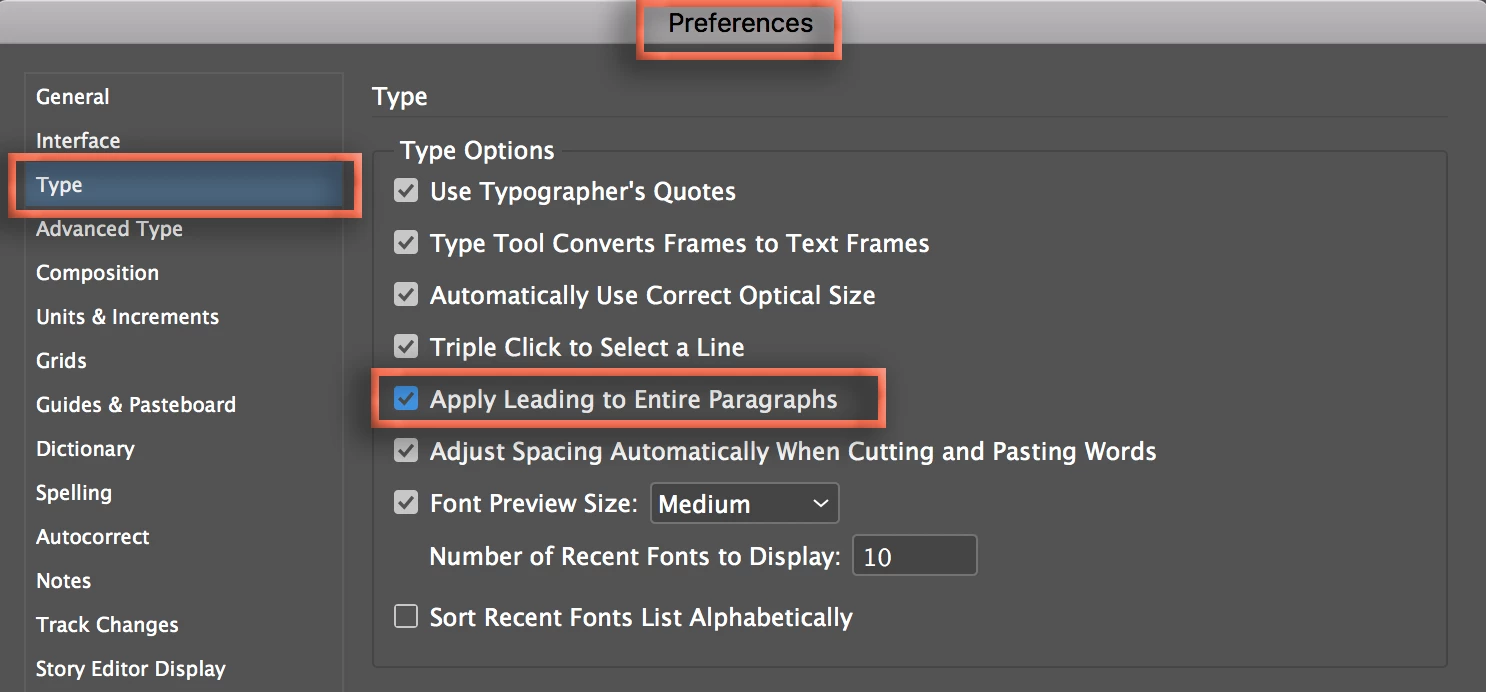
Task: Select the Type preferences category
Action: pyautogui.click(x=60, y=185)
